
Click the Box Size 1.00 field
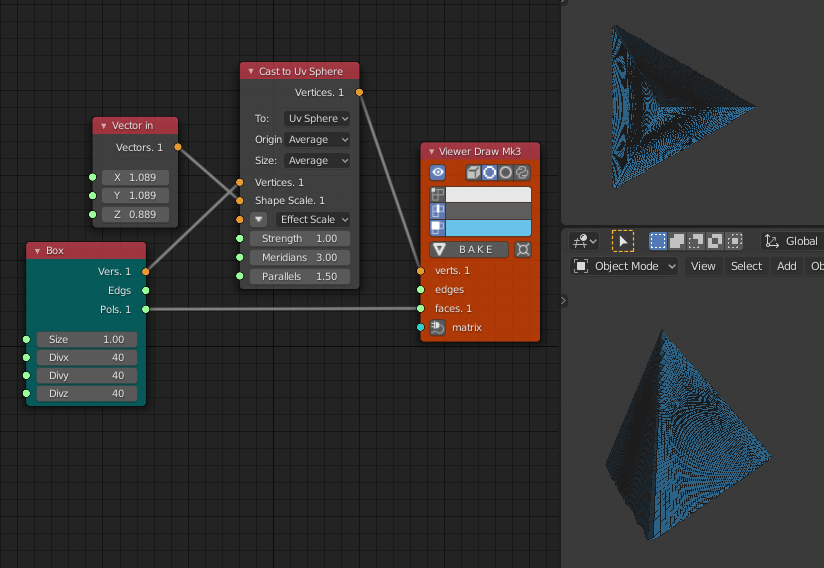87,339
